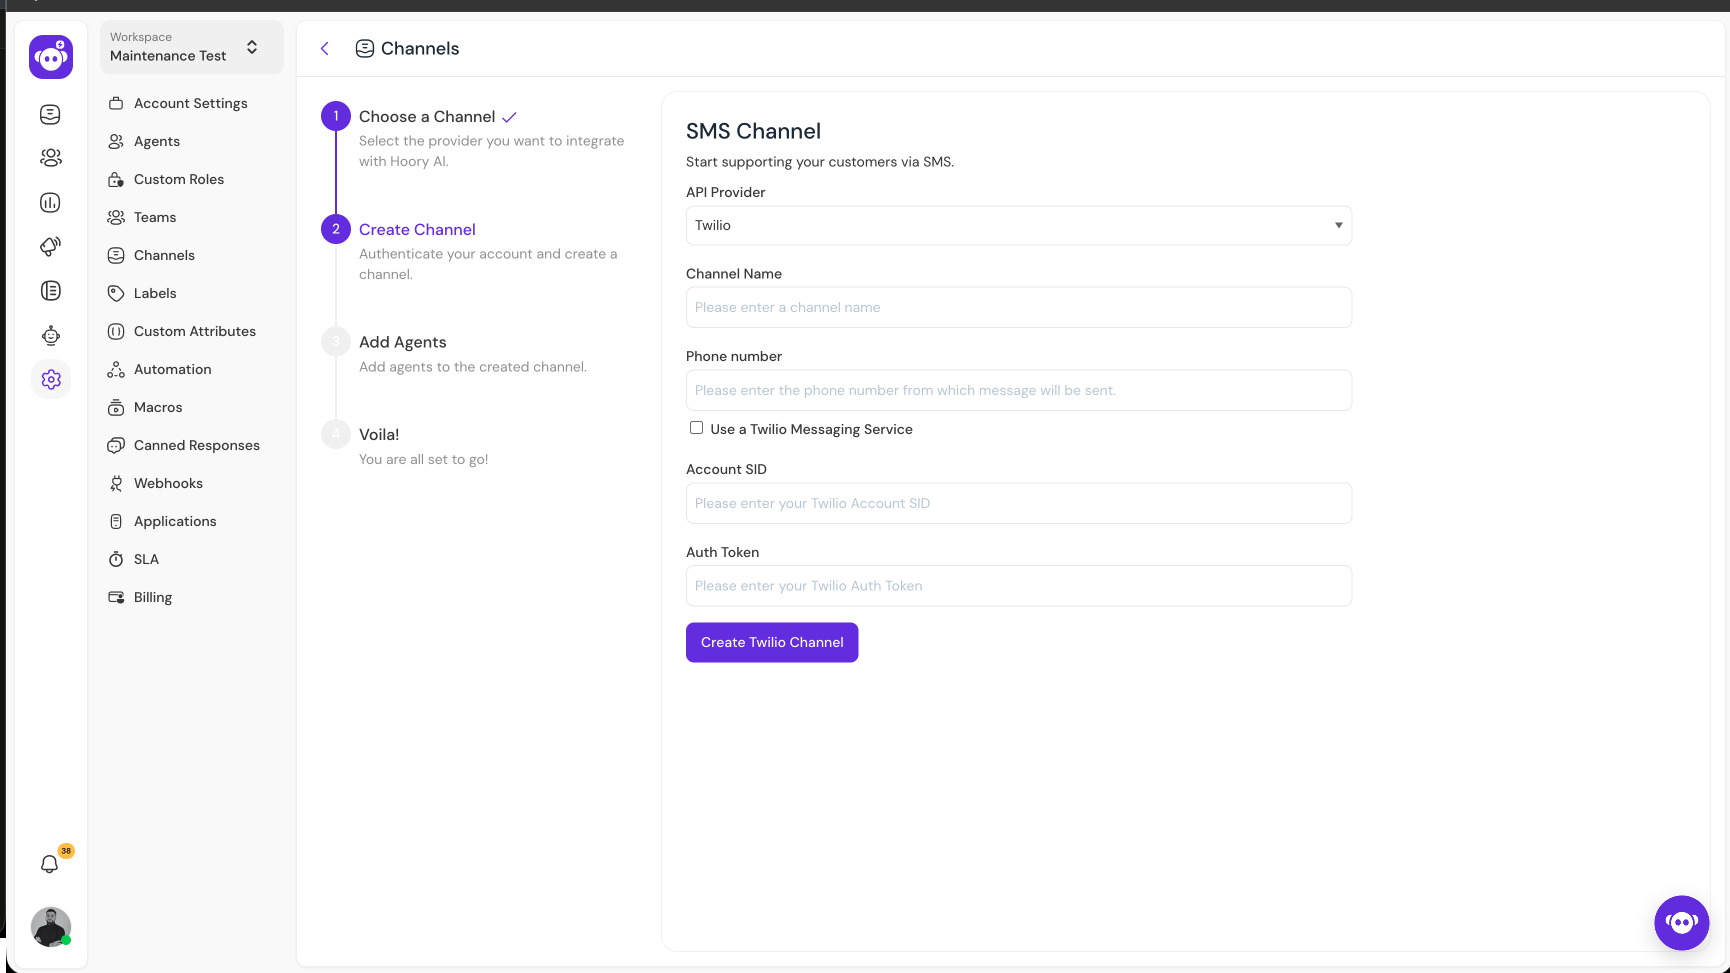Open Labels settings page
This screenshot has width=1730, height=973.
point(155,293)
